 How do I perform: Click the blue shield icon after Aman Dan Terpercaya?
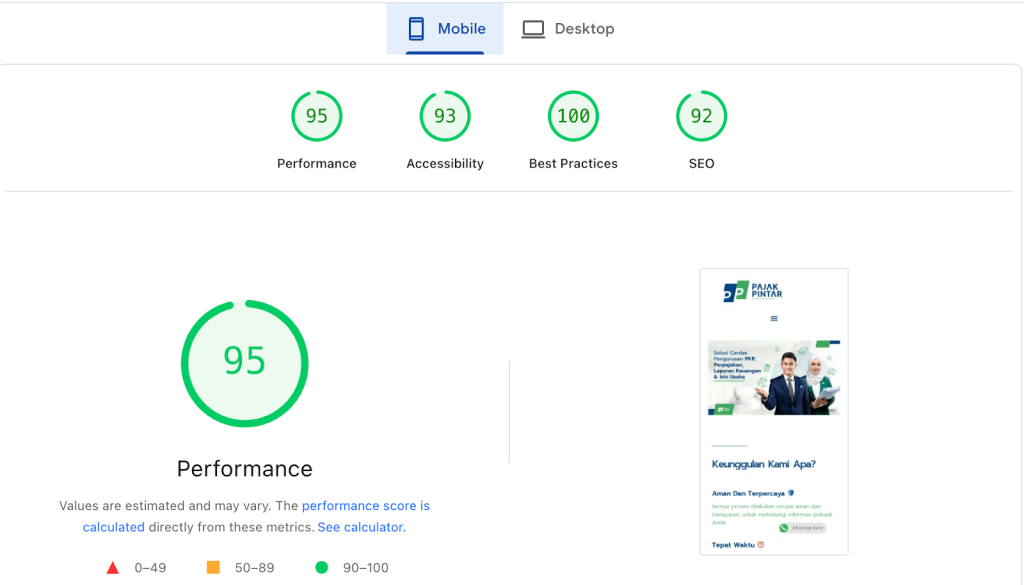[x=791, y=493]
